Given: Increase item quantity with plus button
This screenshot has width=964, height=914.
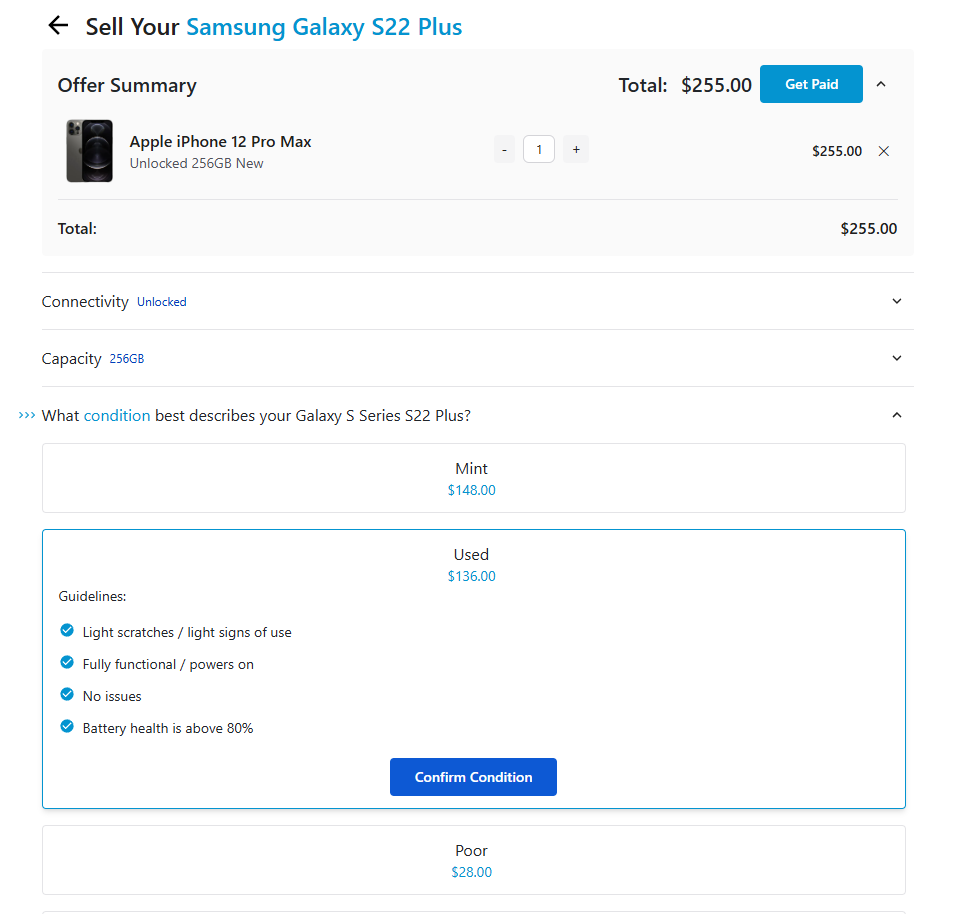Looking at the screenshot, I should (x=576, y=150).
